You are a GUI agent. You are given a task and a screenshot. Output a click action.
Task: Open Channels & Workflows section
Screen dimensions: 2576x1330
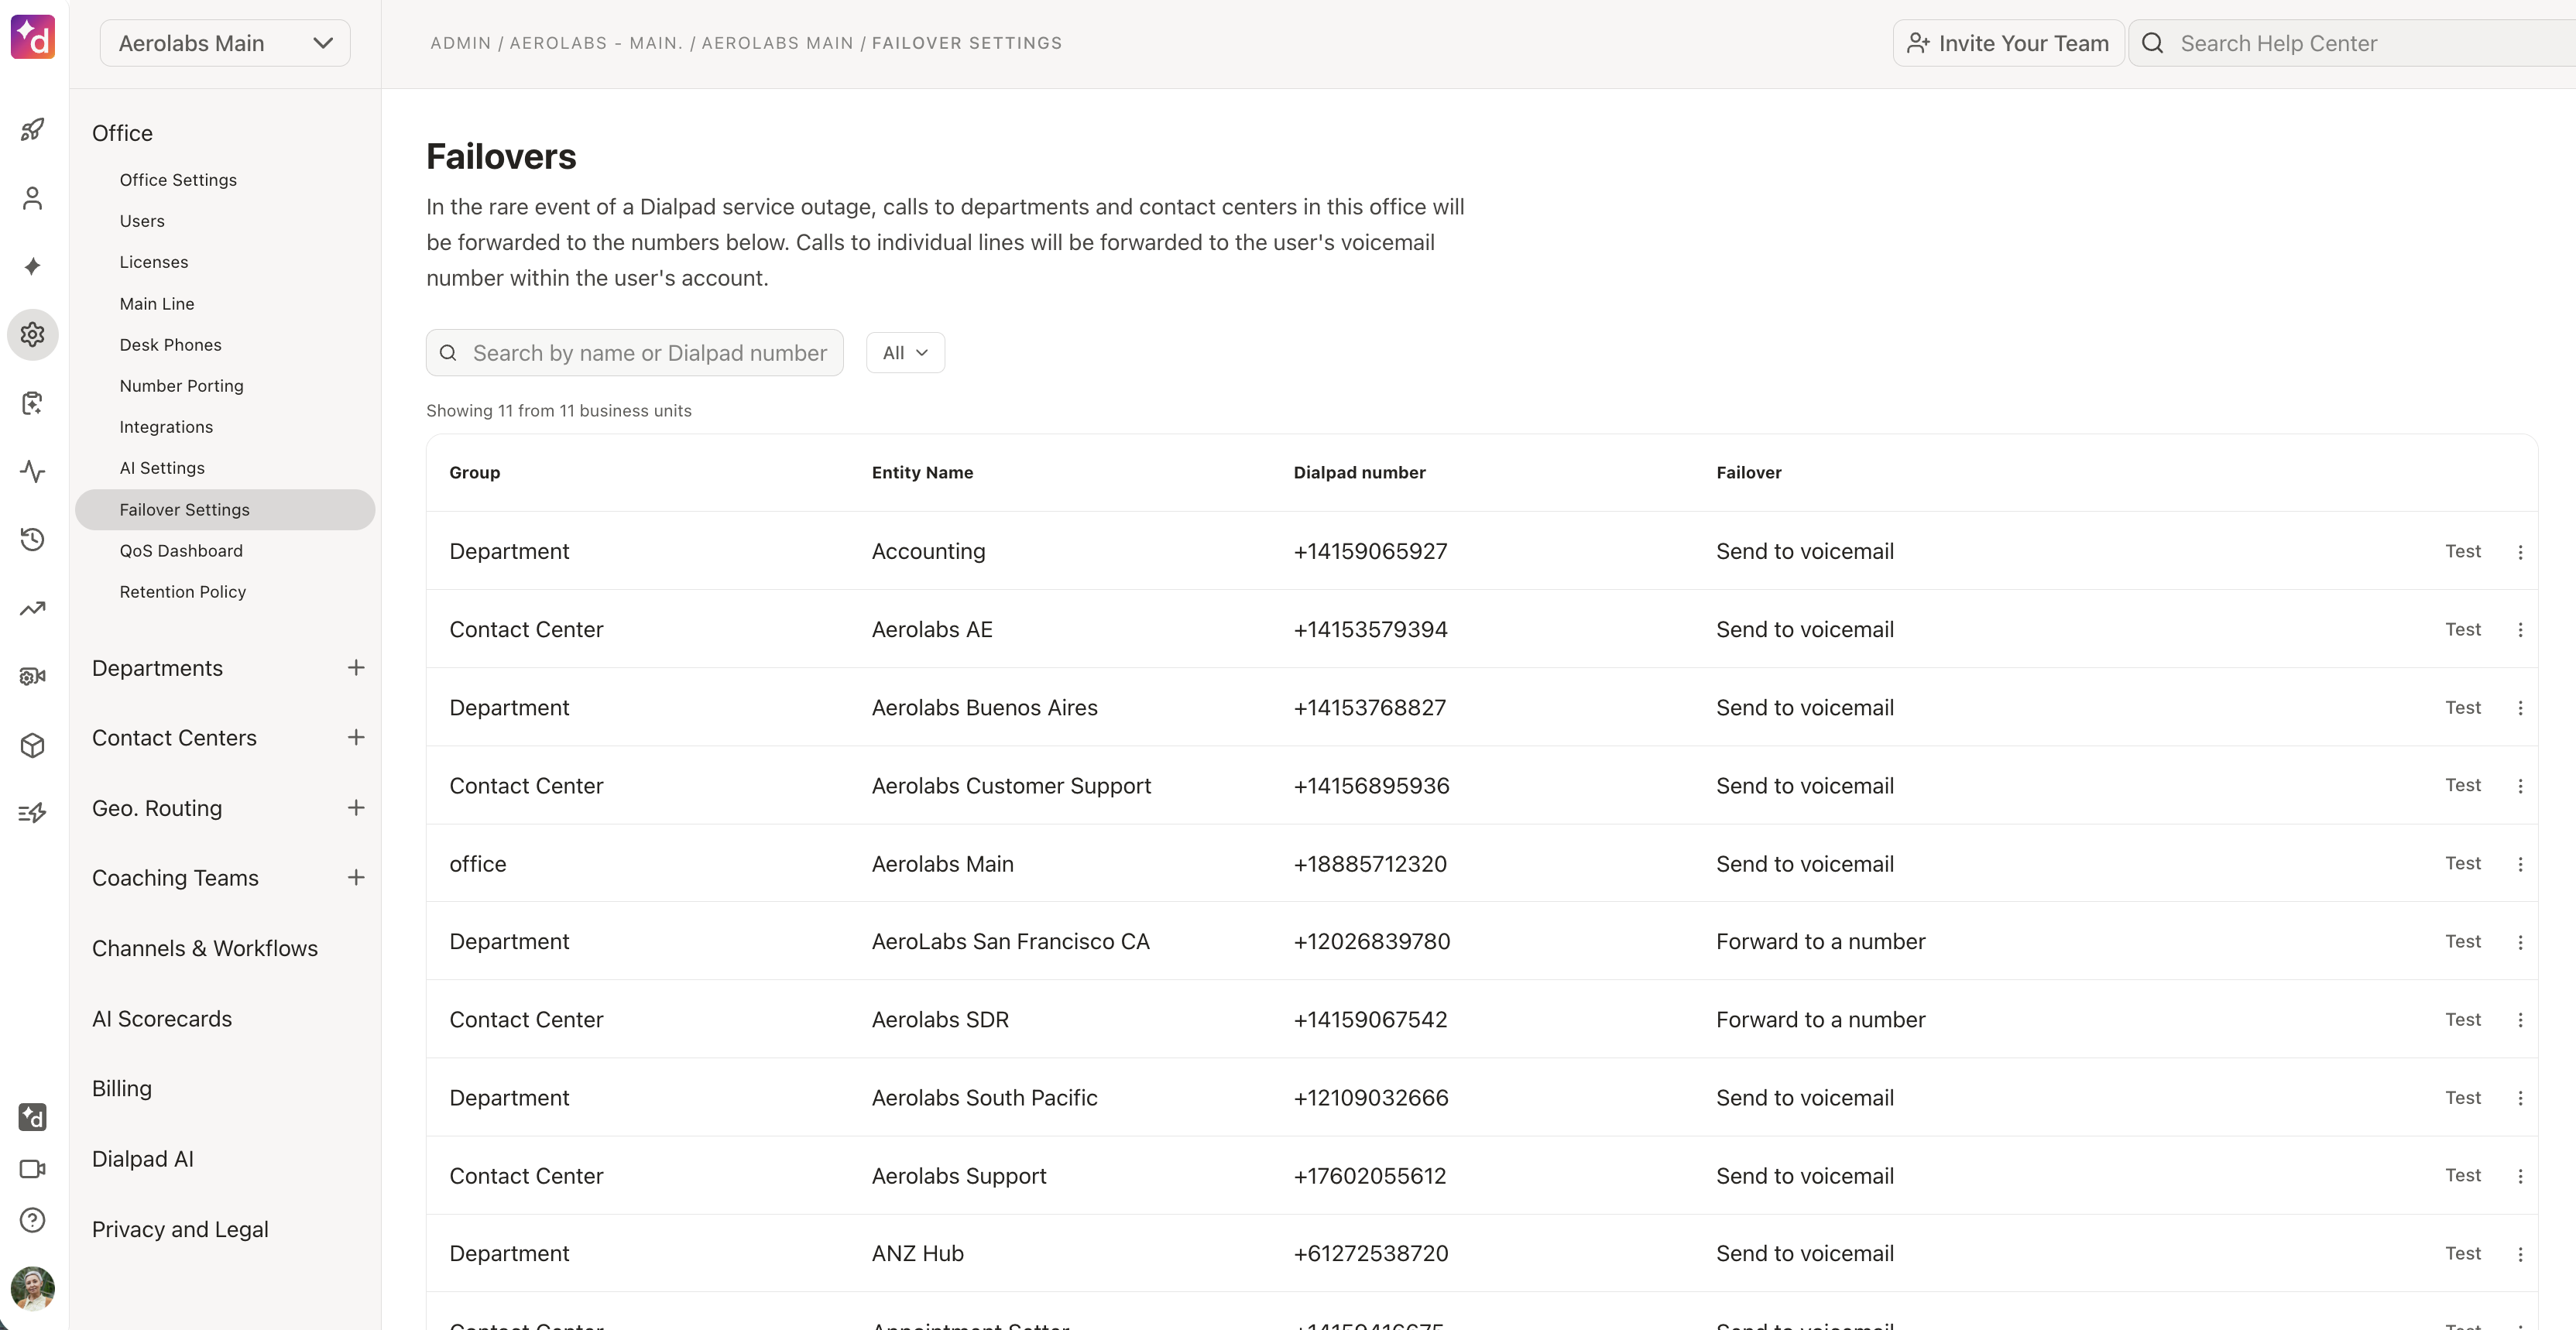pyautogui.click(x=205, y=948)
